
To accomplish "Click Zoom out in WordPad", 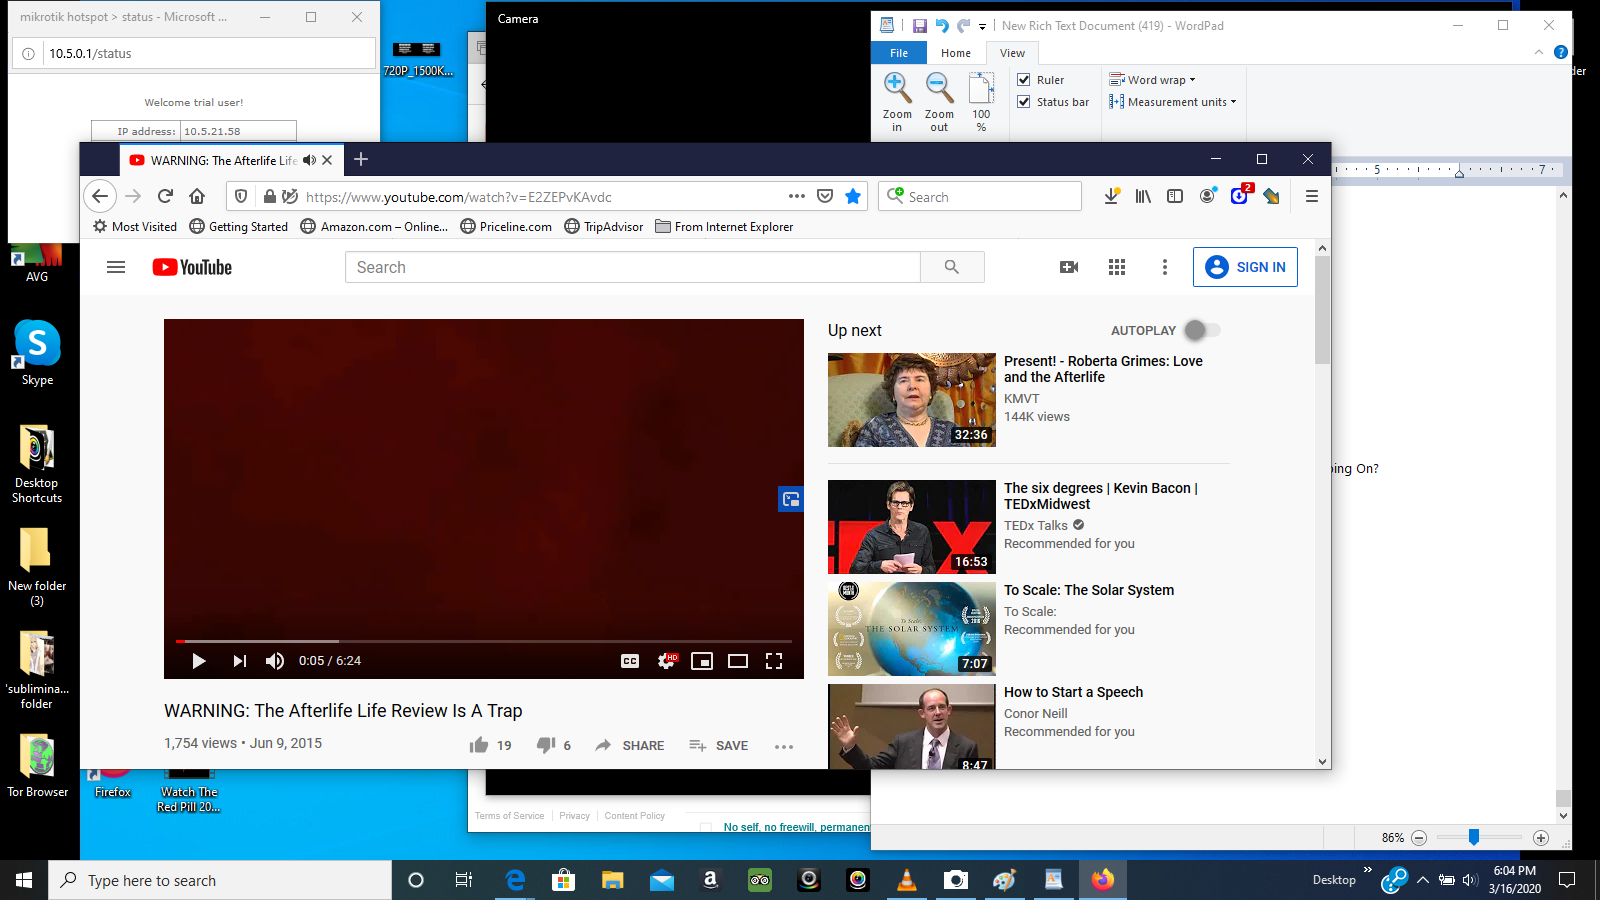I will (x=939, y=102).
